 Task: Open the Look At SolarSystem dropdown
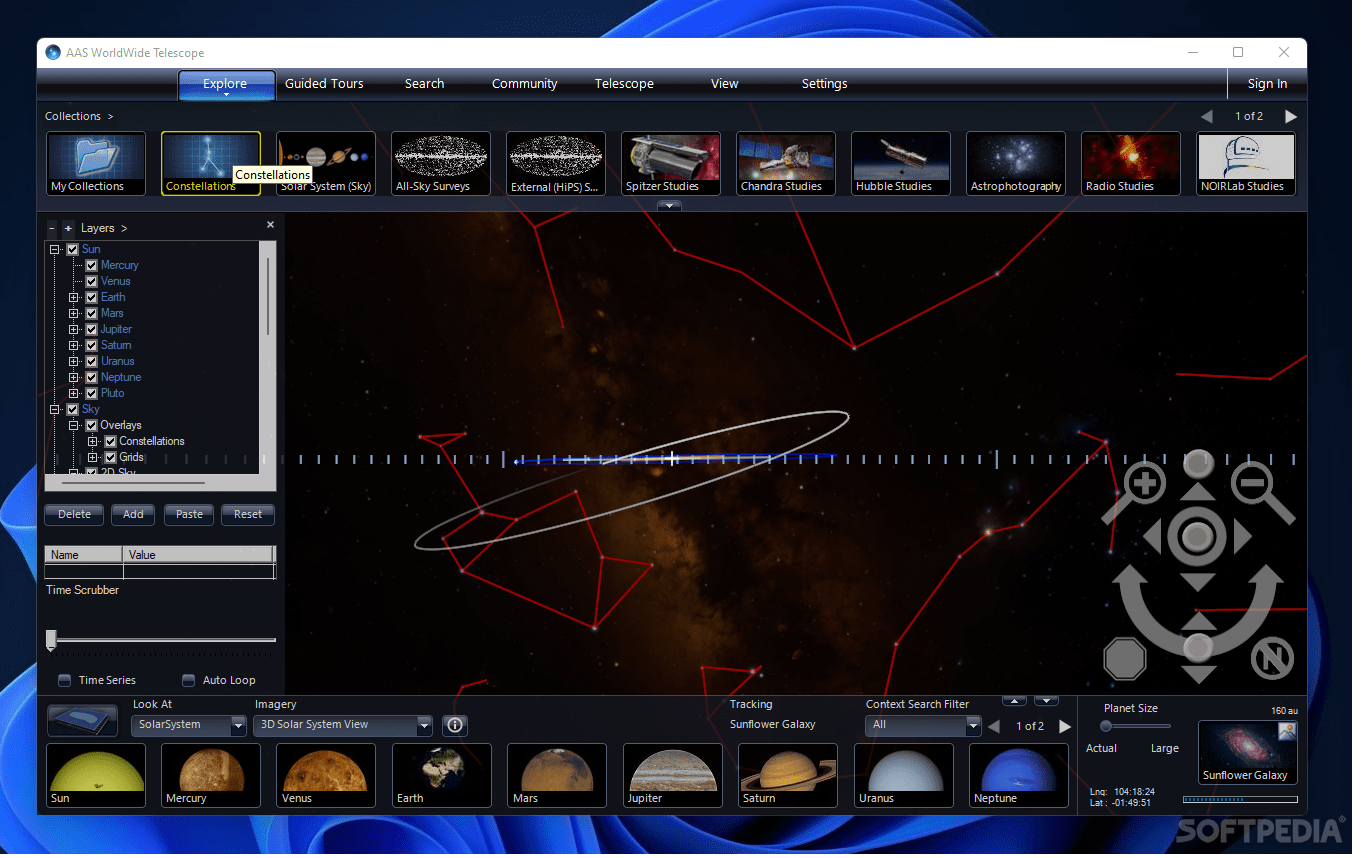[189, 726]
